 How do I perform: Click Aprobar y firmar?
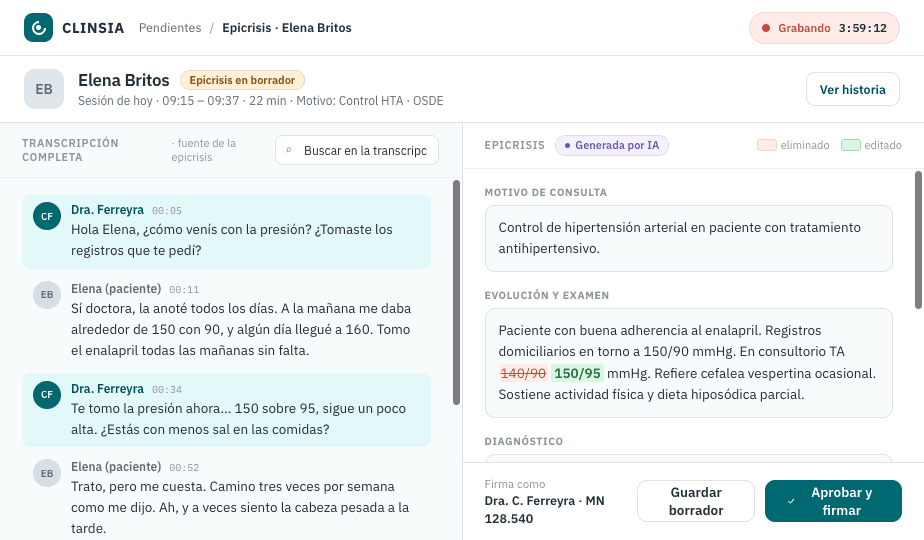833,501
